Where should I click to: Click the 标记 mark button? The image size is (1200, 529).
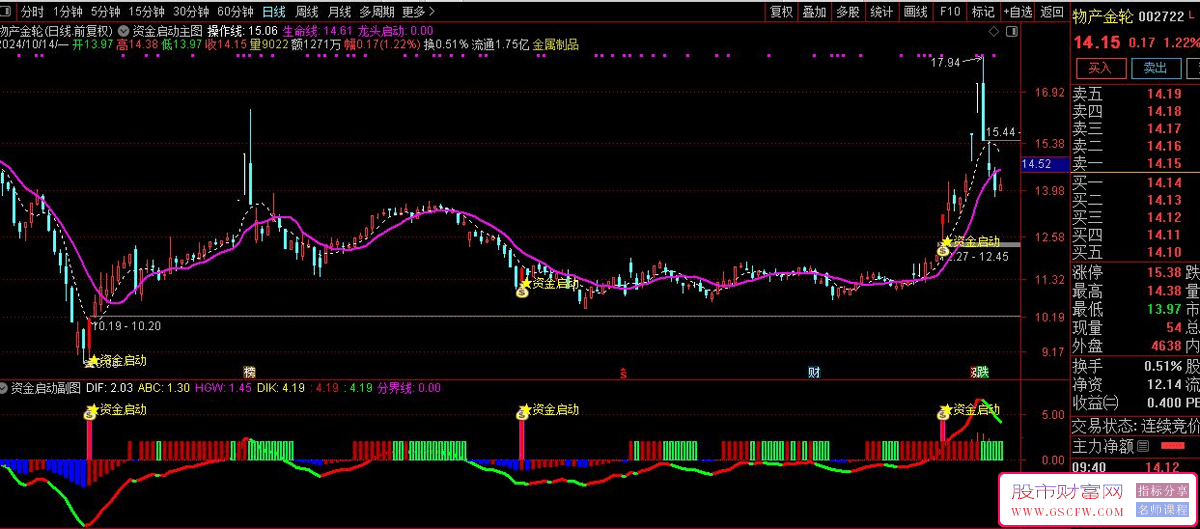[983, 12]
